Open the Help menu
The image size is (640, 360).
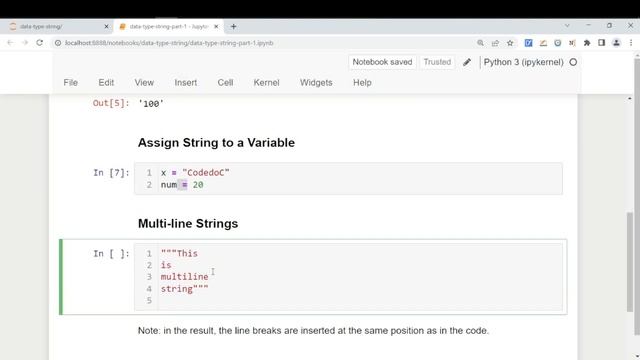362,82
